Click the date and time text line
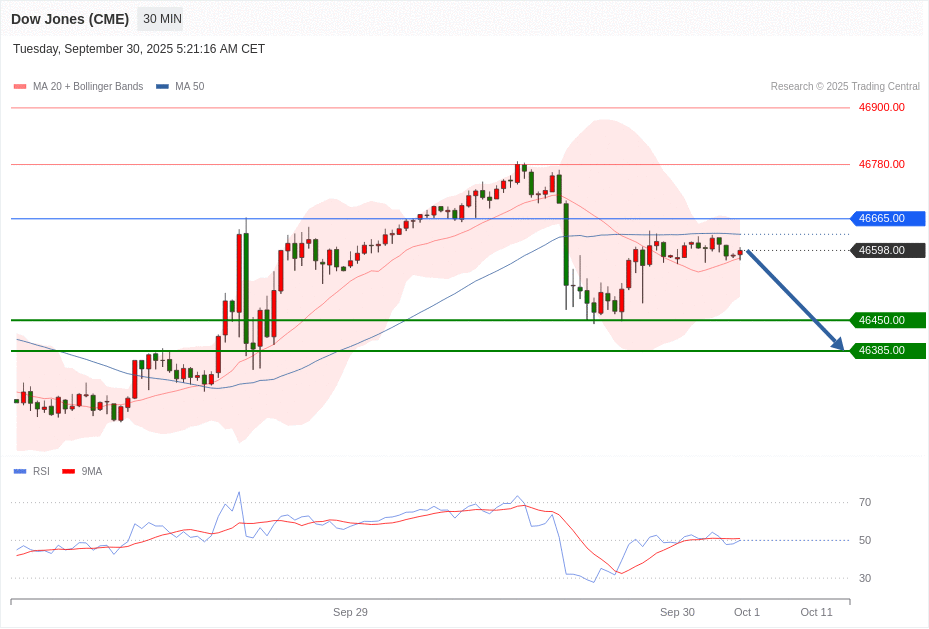 click(x=139, y=49)
